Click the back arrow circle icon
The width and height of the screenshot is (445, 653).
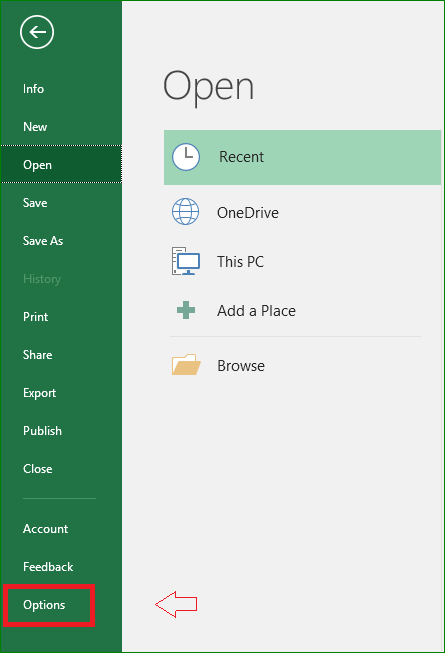coord(37,32)
